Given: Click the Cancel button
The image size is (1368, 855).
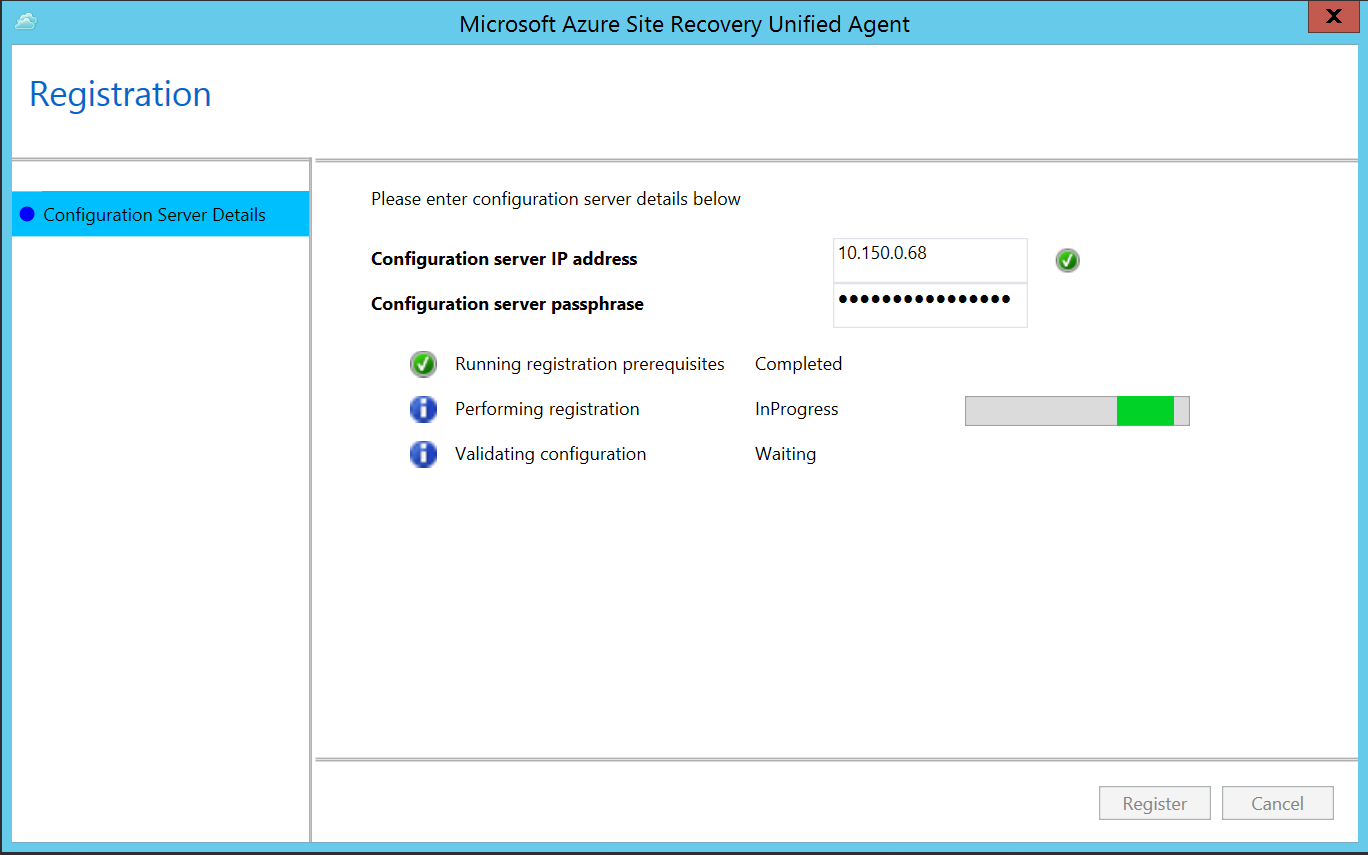Looking at the screenshot, I should click(1278, 803).
